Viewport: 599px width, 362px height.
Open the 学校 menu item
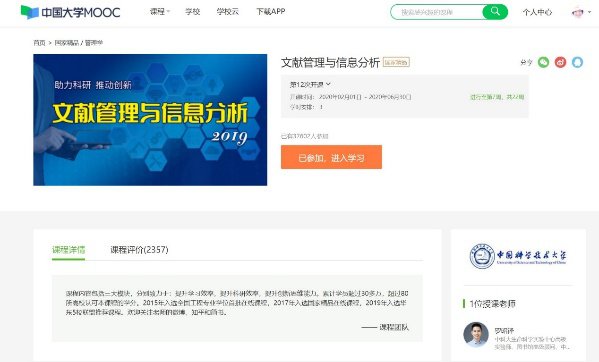pos(193,12)
